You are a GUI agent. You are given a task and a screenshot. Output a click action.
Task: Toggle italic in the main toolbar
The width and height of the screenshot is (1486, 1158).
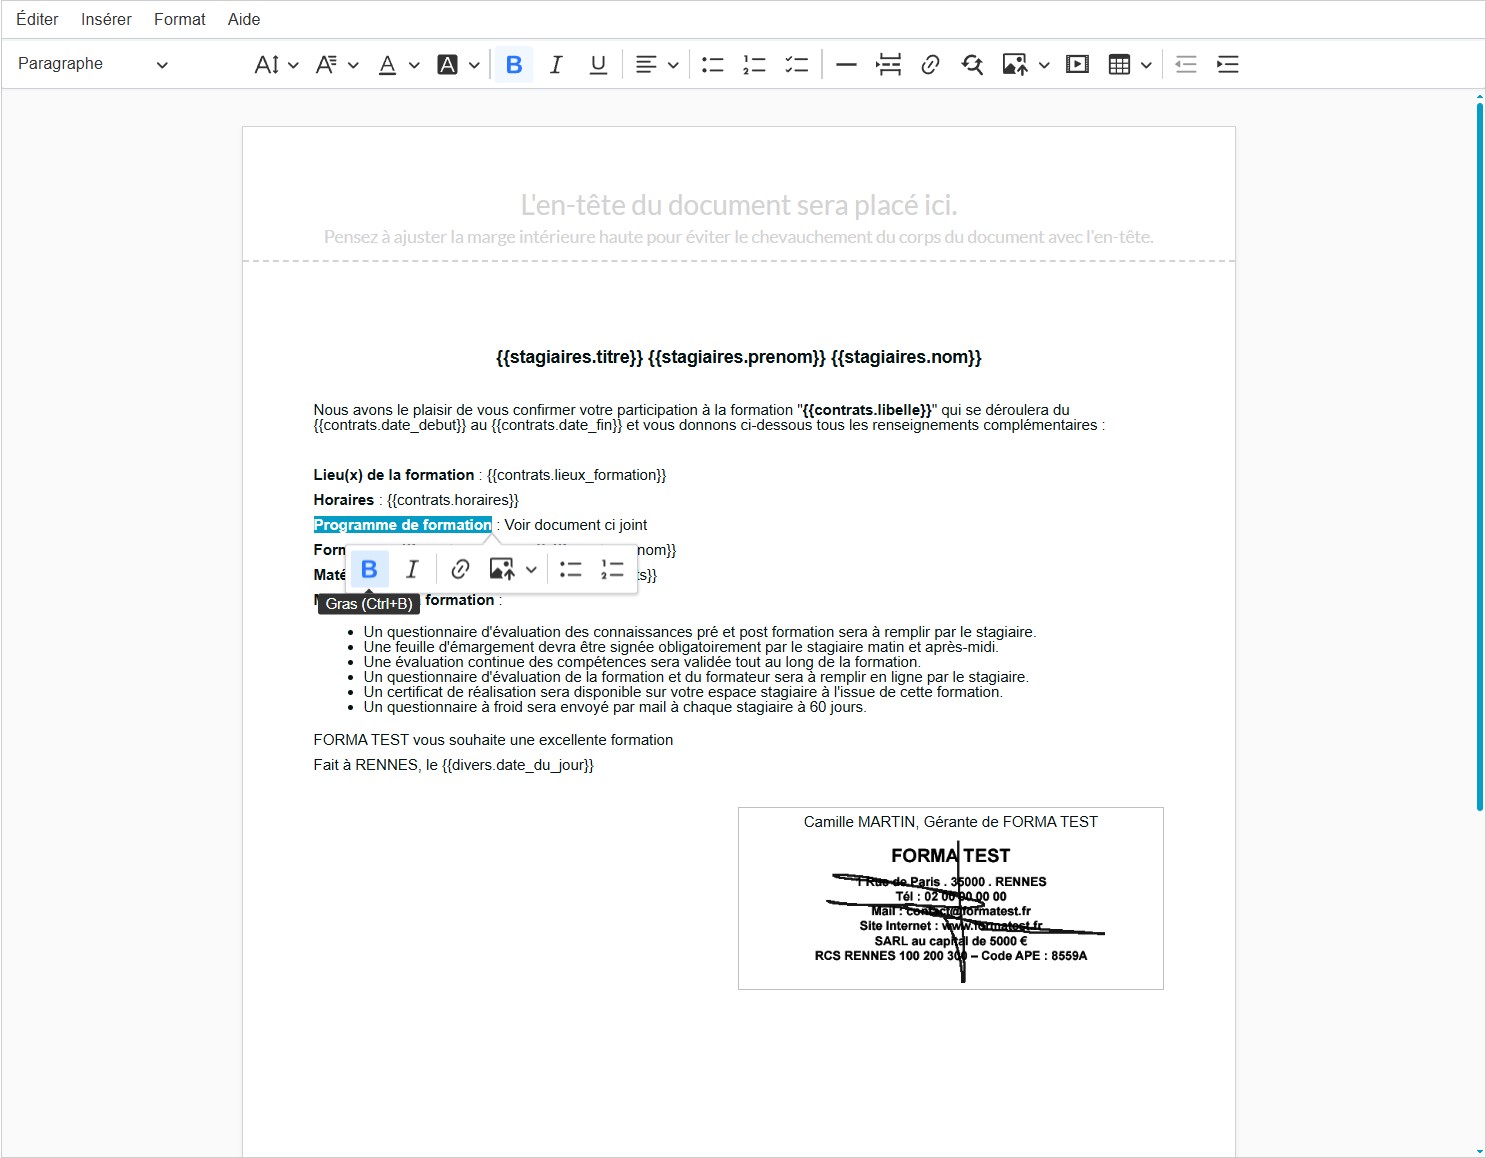point(556,65)
